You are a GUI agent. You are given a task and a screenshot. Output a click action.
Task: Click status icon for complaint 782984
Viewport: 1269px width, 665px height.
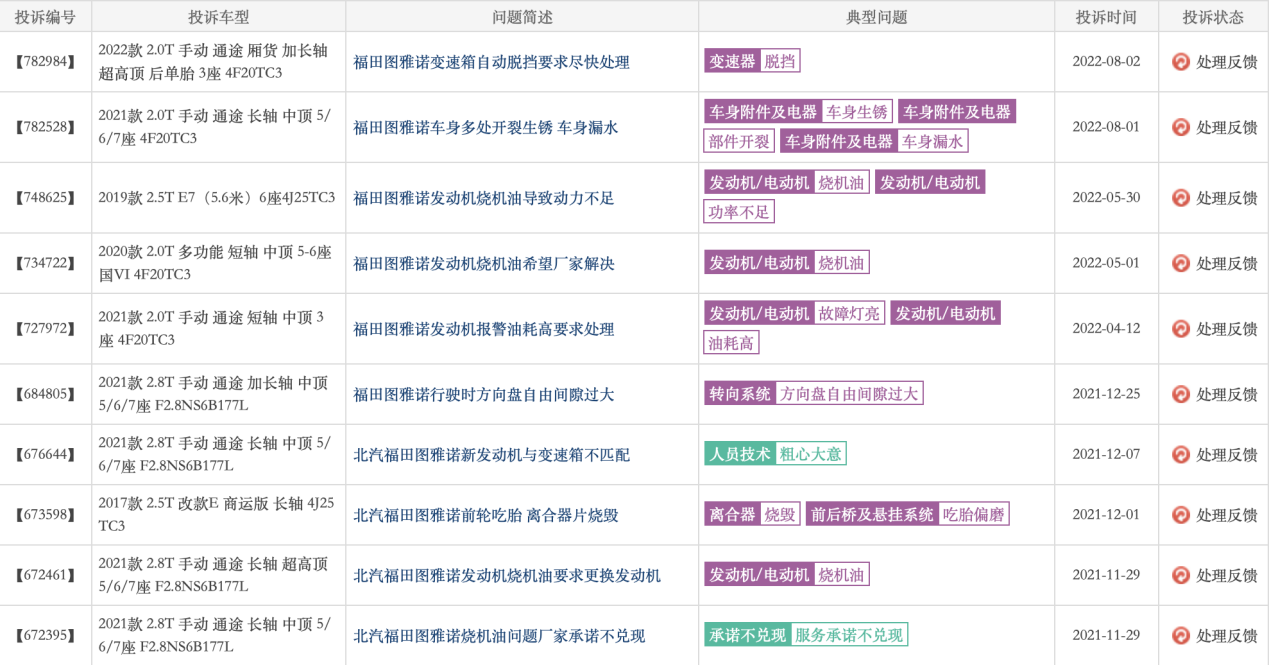[1181, 62]
